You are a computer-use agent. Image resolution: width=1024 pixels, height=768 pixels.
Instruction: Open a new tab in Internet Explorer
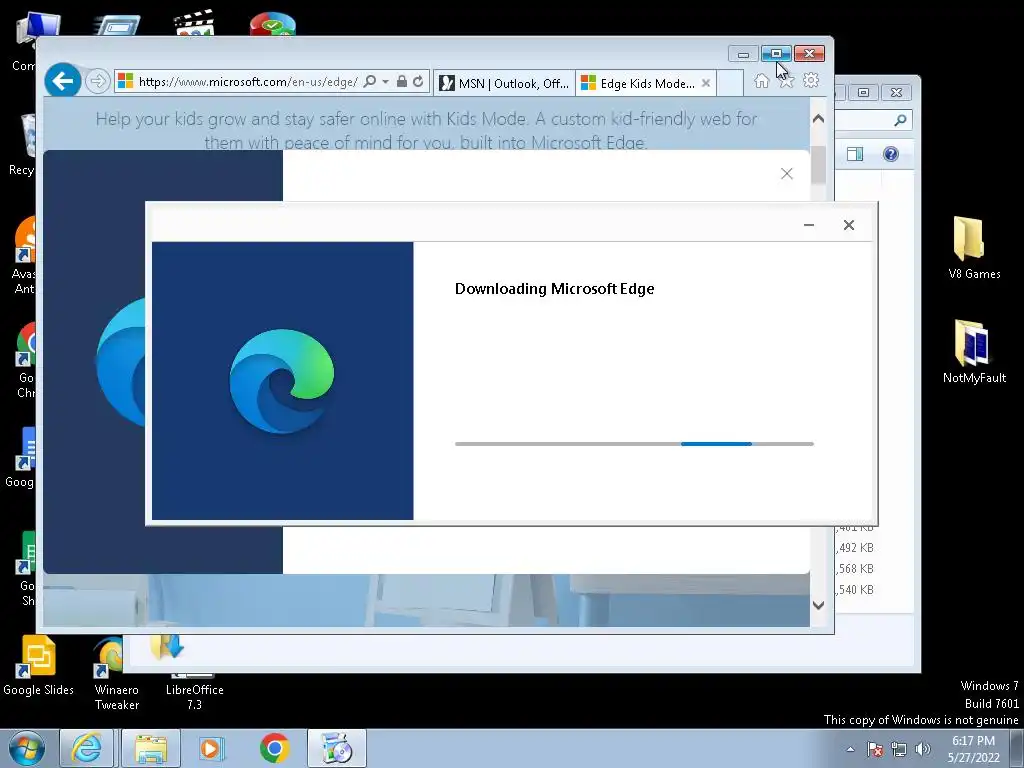730,83
